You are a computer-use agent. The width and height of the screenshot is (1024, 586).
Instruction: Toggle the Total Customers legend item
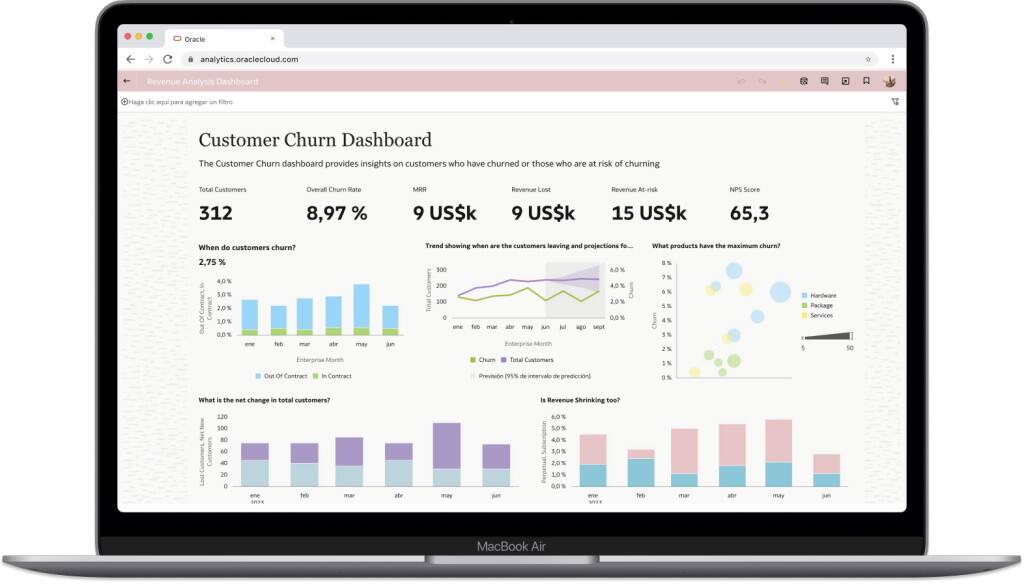(x=530, y=360)
